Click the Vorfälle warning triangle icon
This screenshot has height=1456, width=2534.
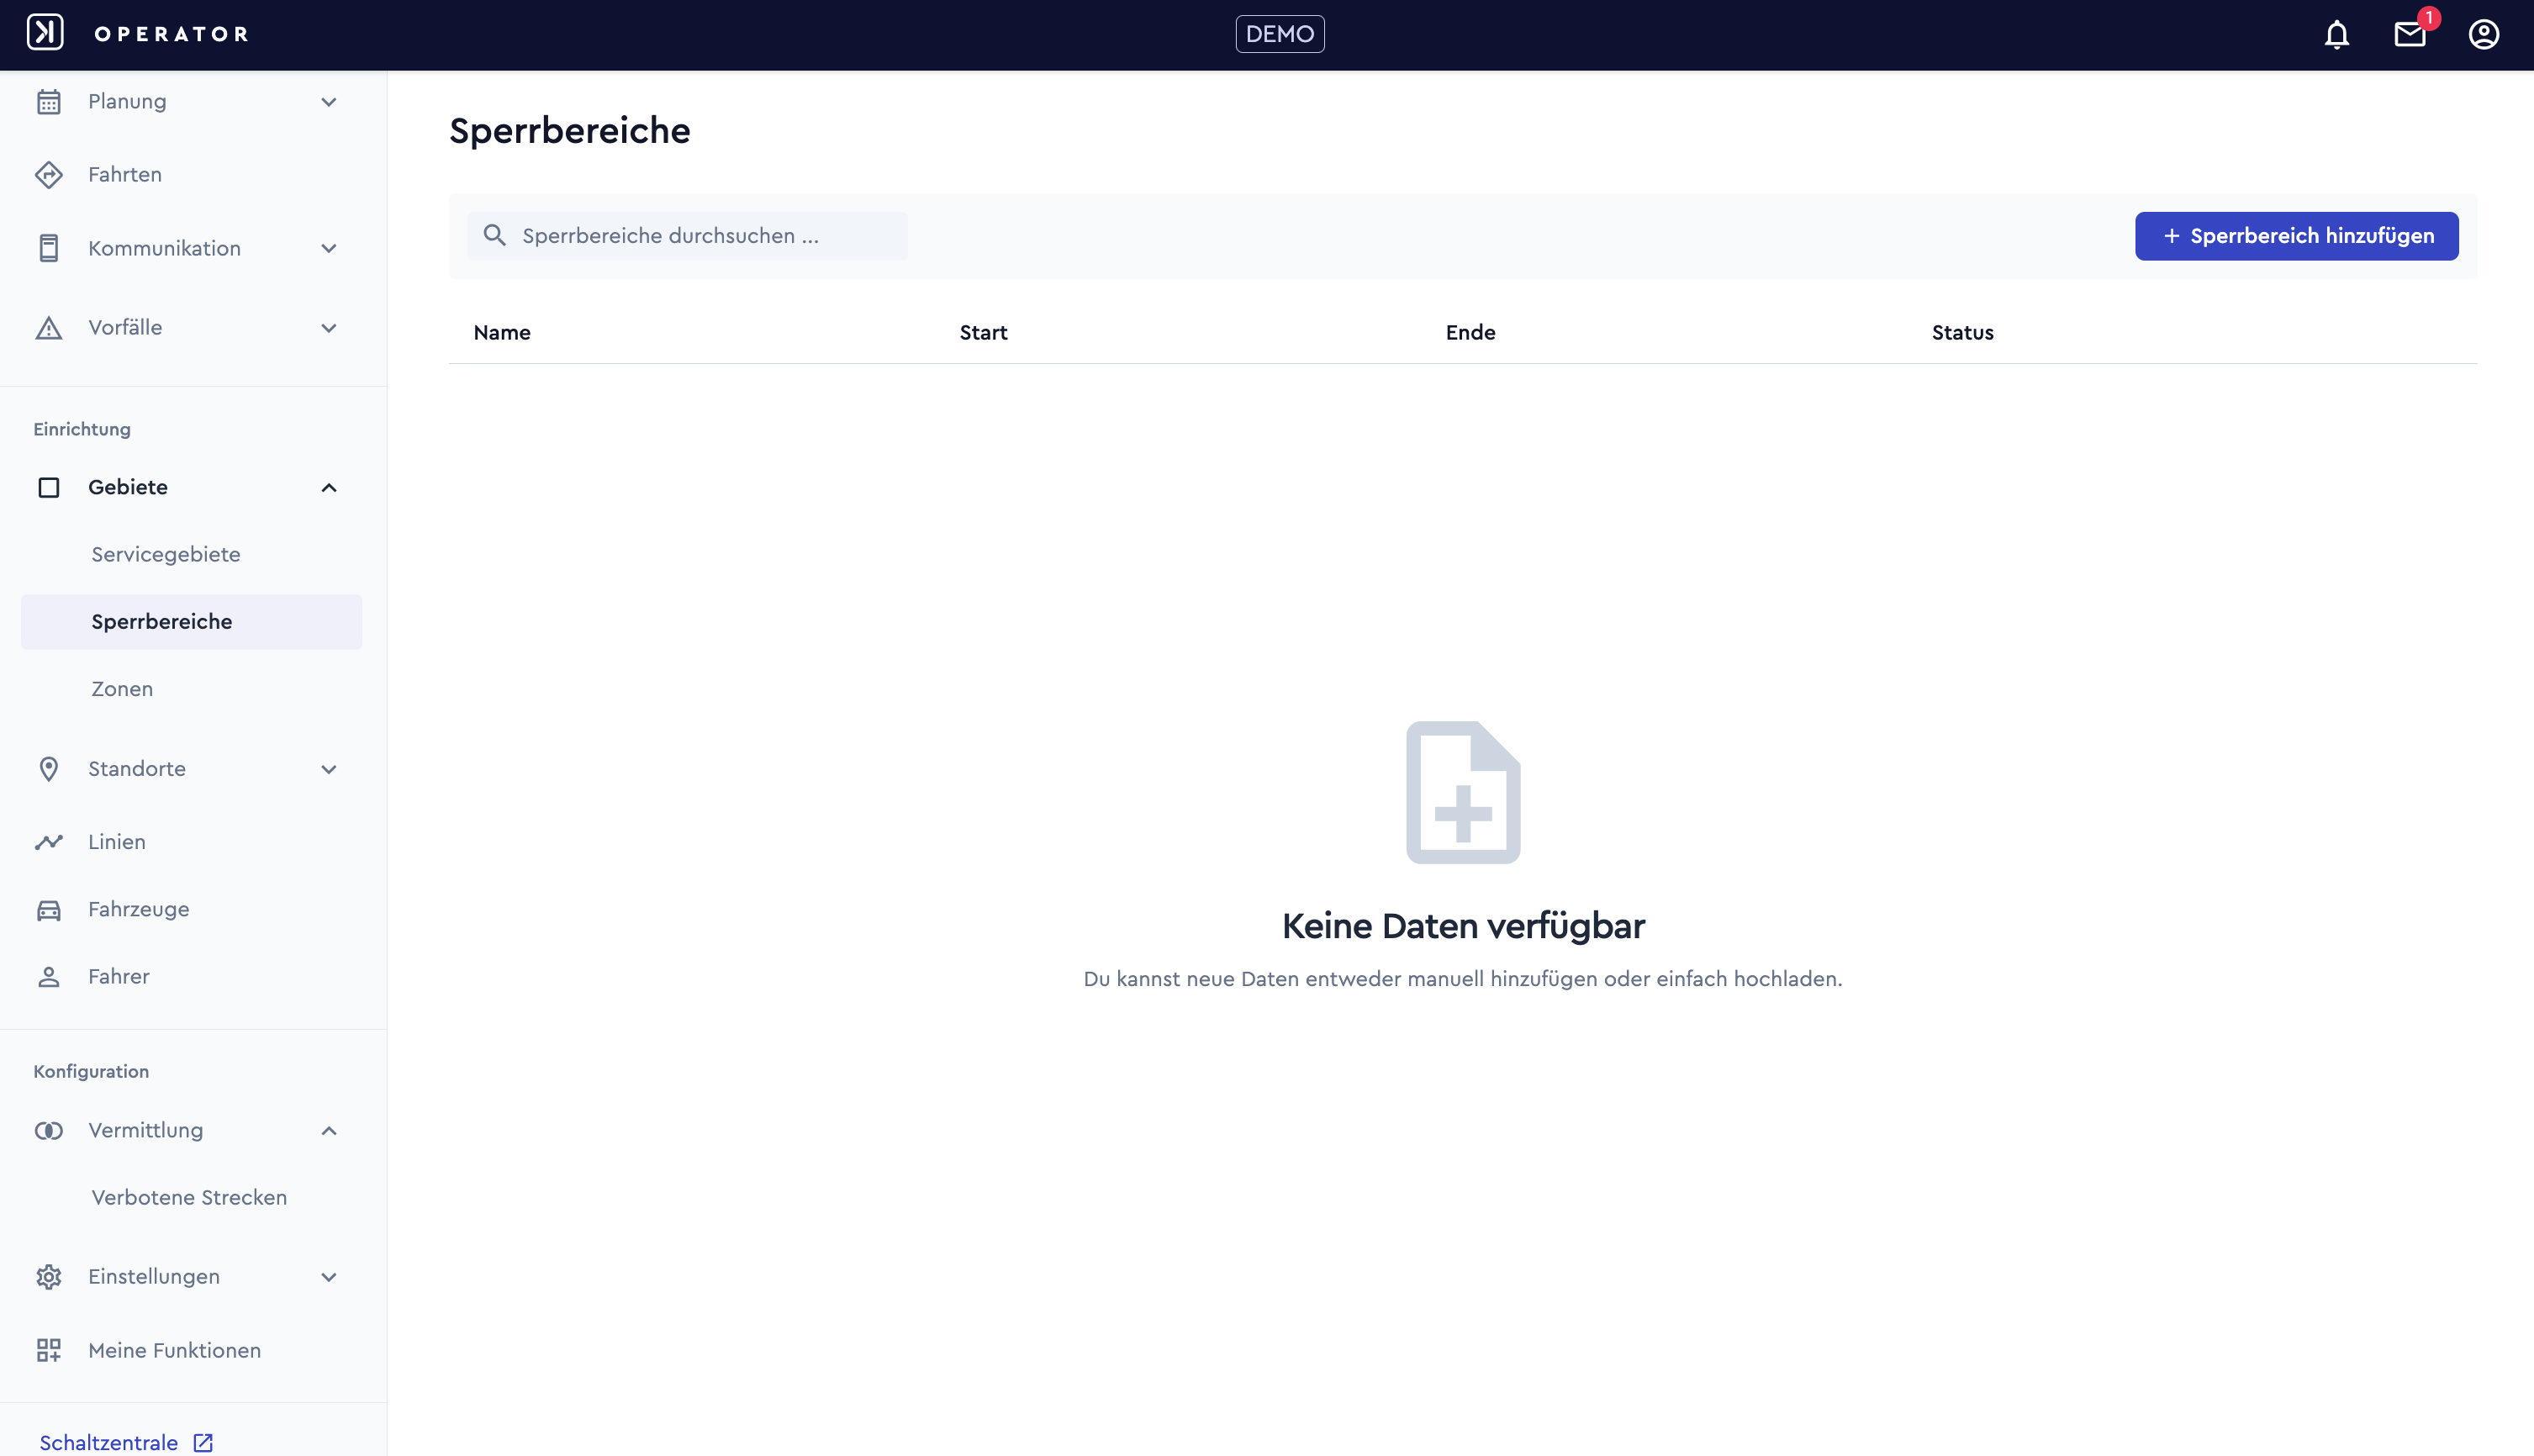[x=49, y=328]
